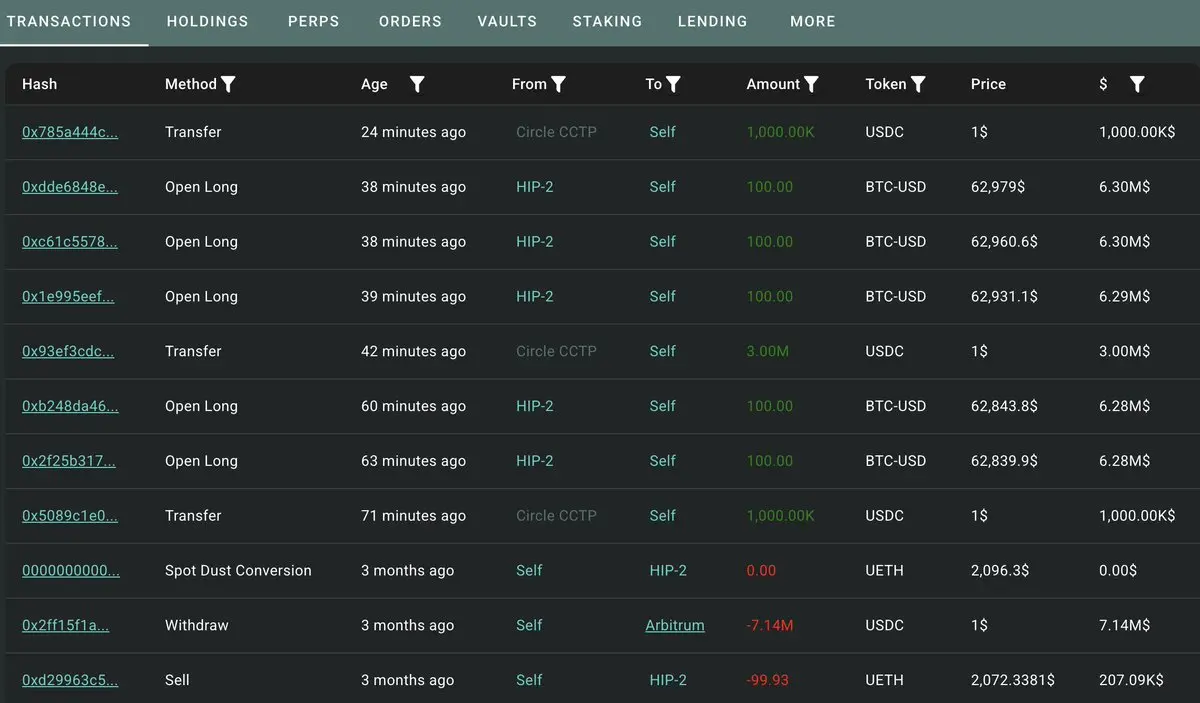This screenshot has width=1200, height=703.
Task: Follow the Arbitrum destination link
Action: pos(675,626)
